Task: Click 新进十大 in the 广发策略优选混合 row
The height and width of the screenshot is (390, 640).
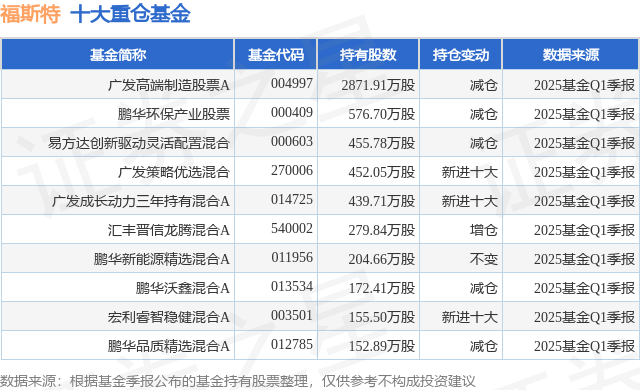Action: 470,172
